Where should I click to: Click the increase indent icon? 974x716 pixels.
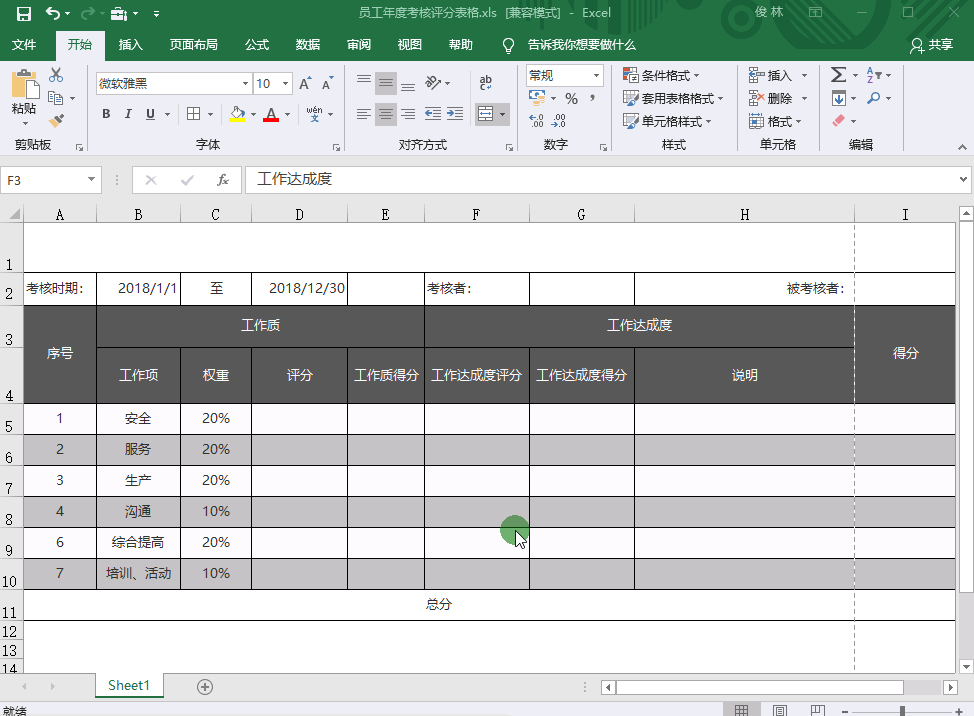(x=459, y=115)
